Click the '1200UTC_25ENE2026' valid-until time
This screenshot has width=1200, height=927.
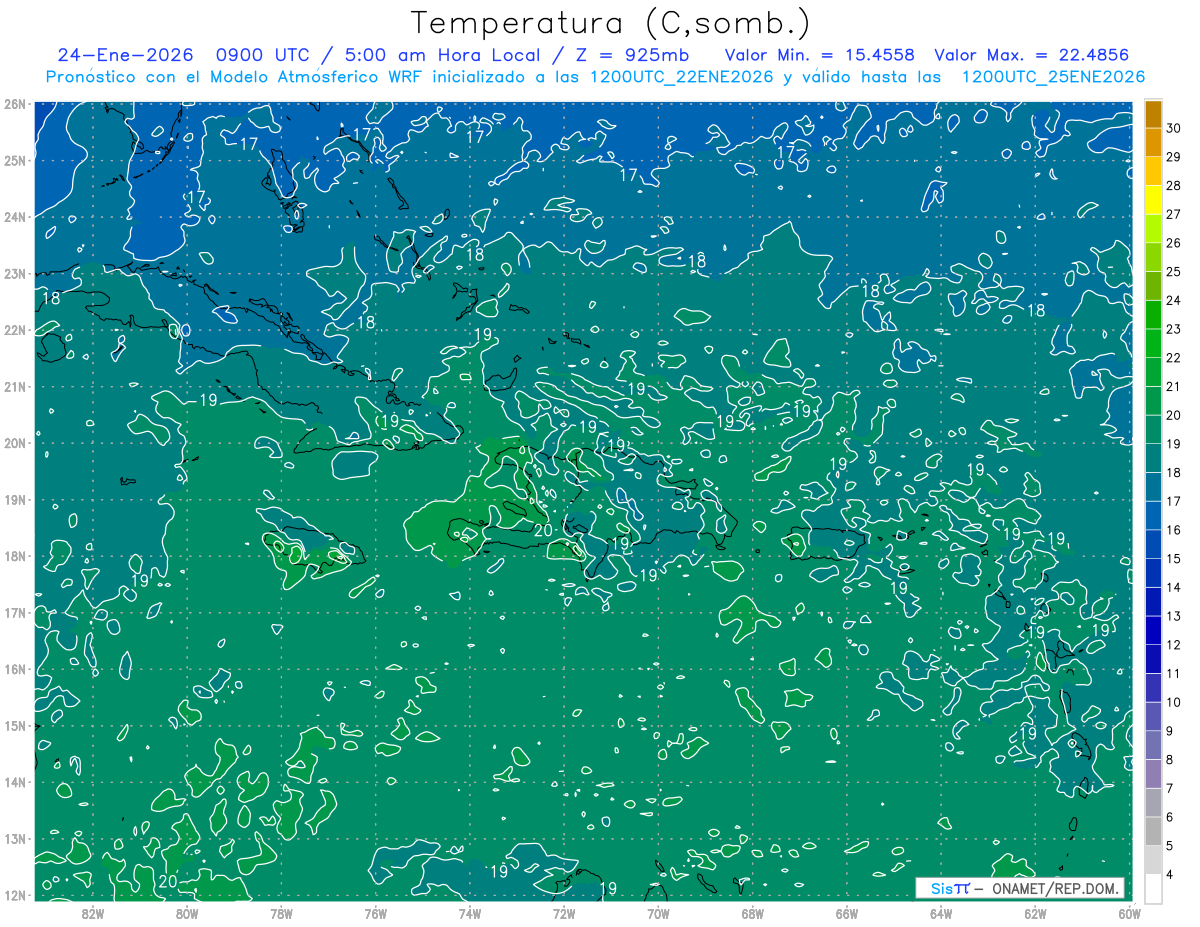pyautogui.click(x=1053, y=77)
